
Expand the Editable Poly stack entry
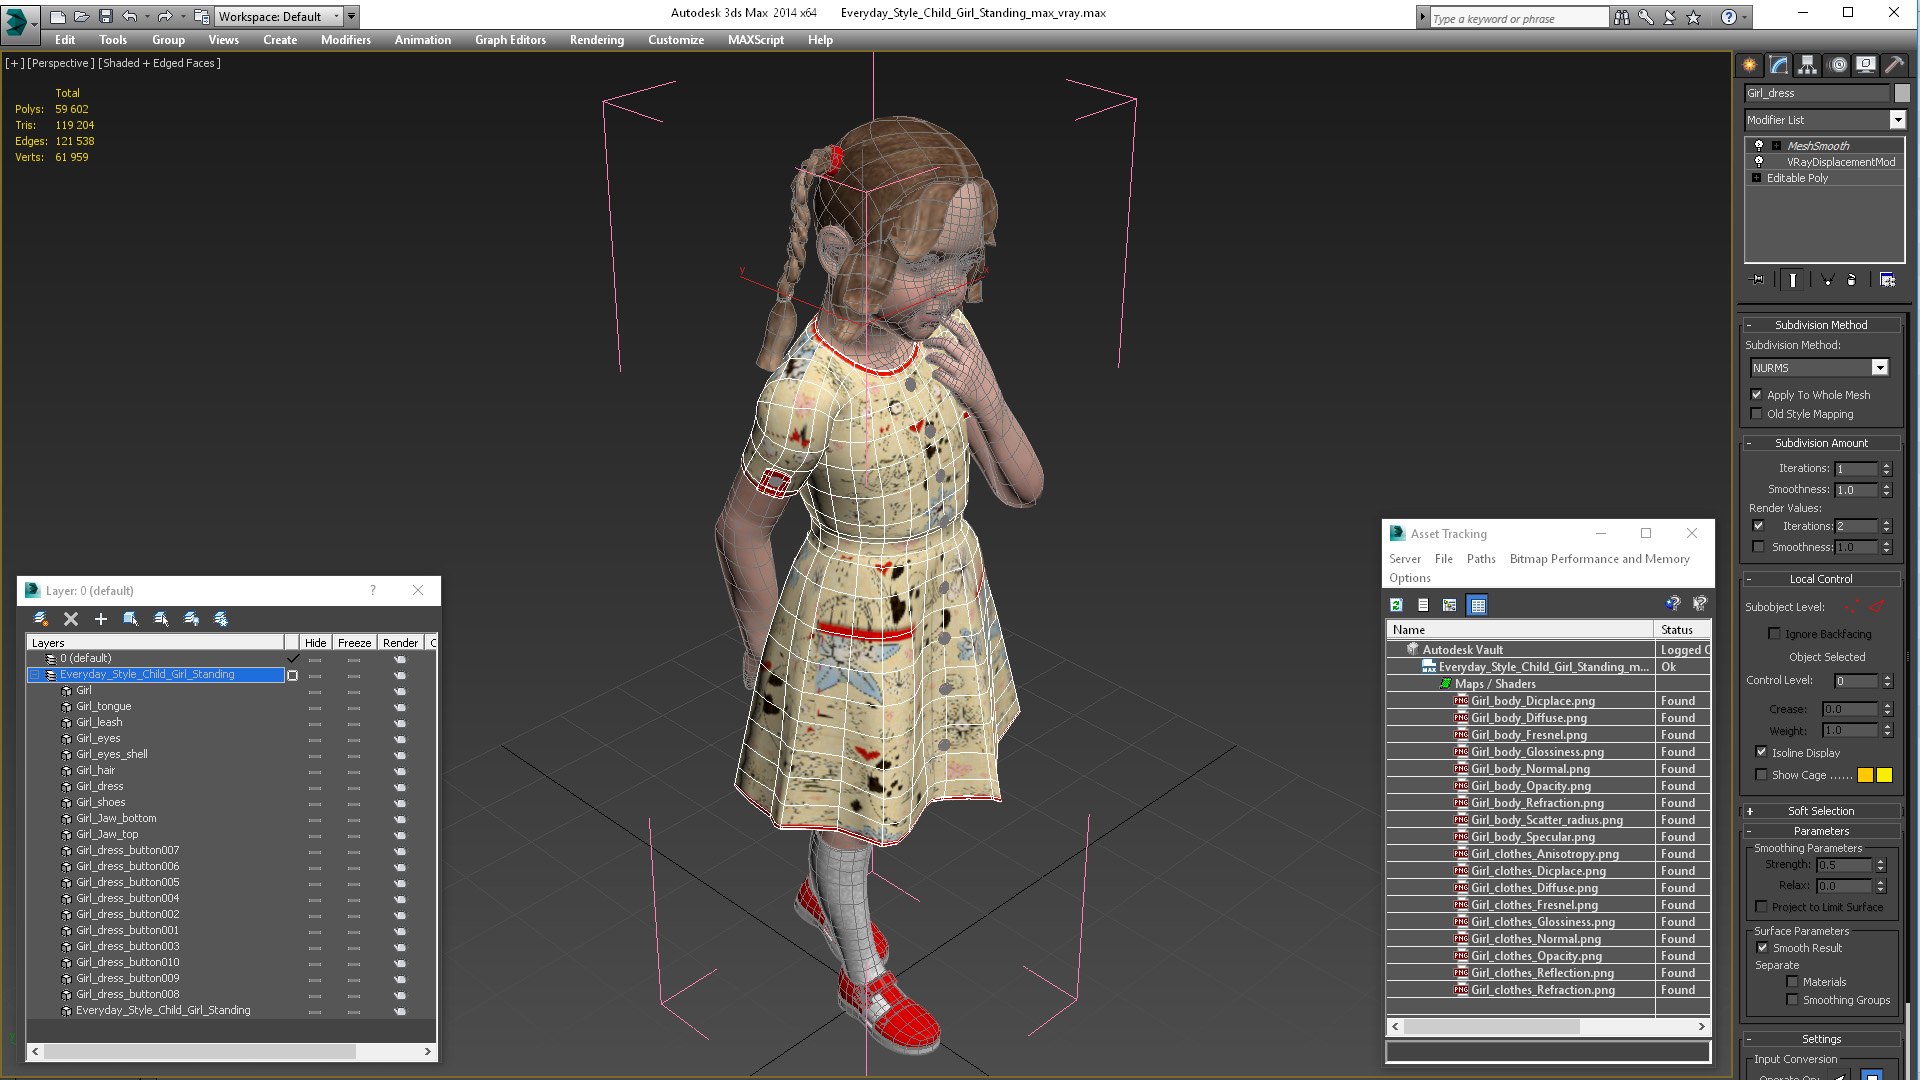[x=1756, y=178]
